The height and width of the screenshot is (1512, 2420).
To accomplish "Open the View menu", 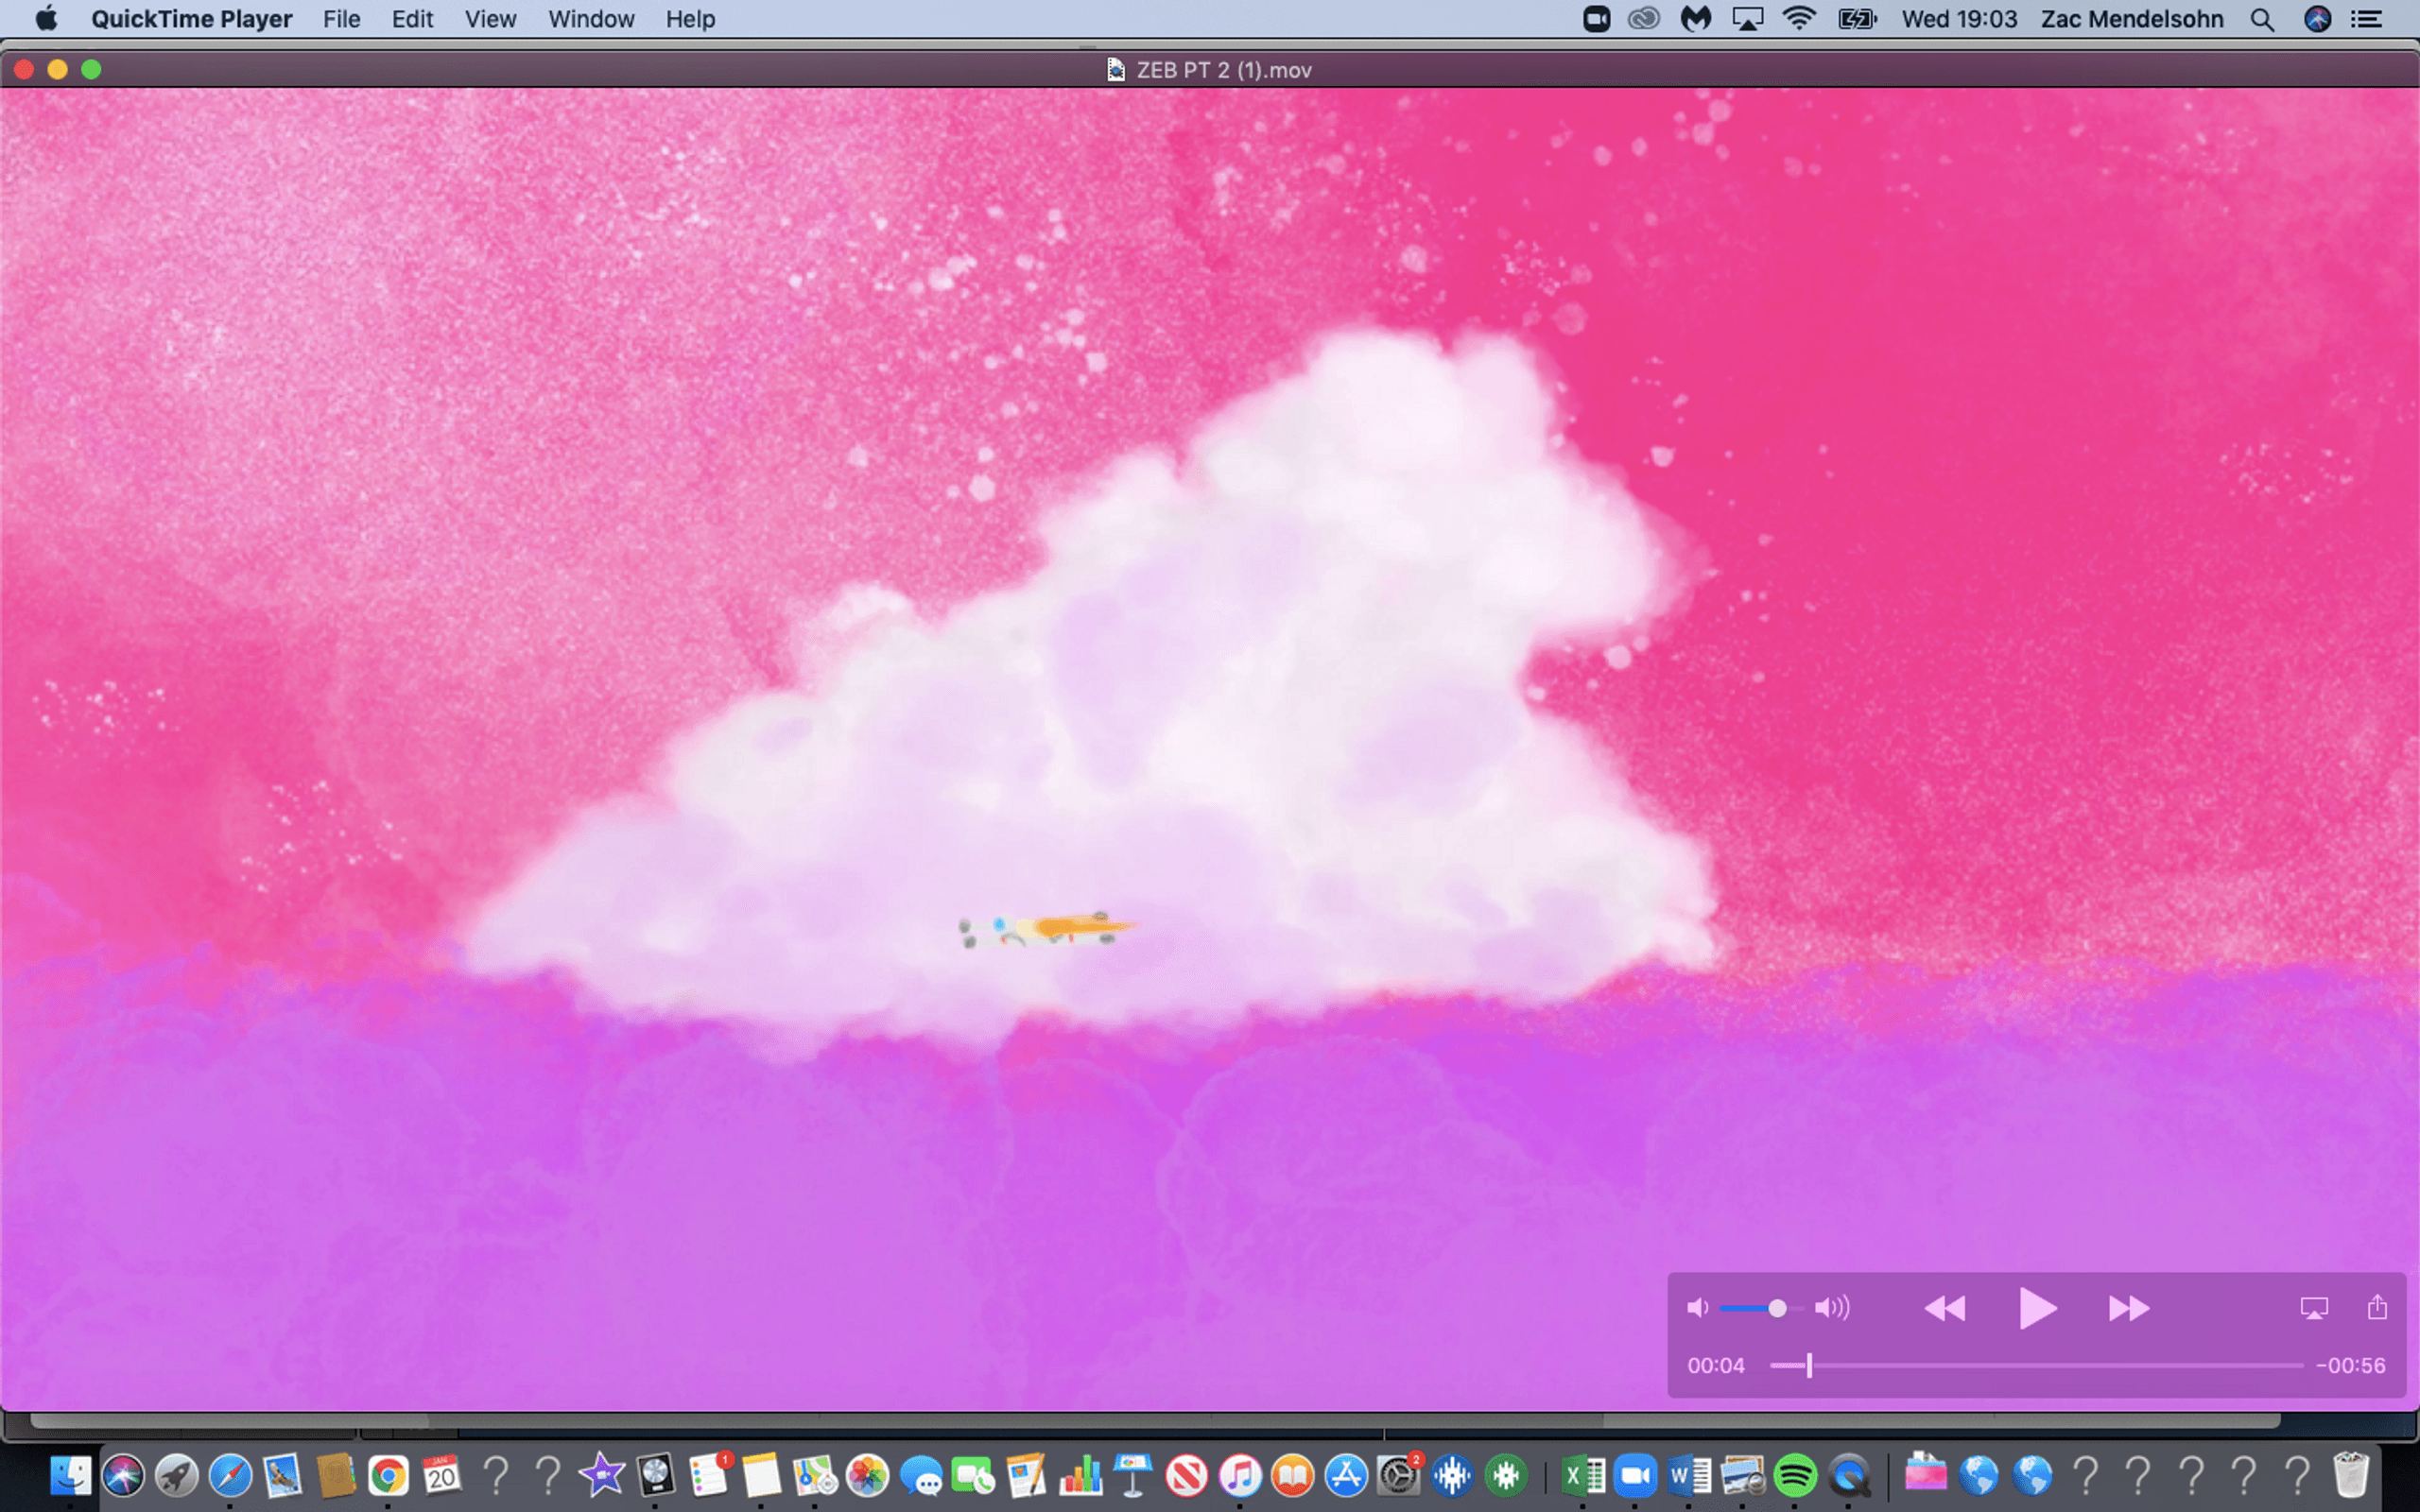I will click(x=490, y=19).
